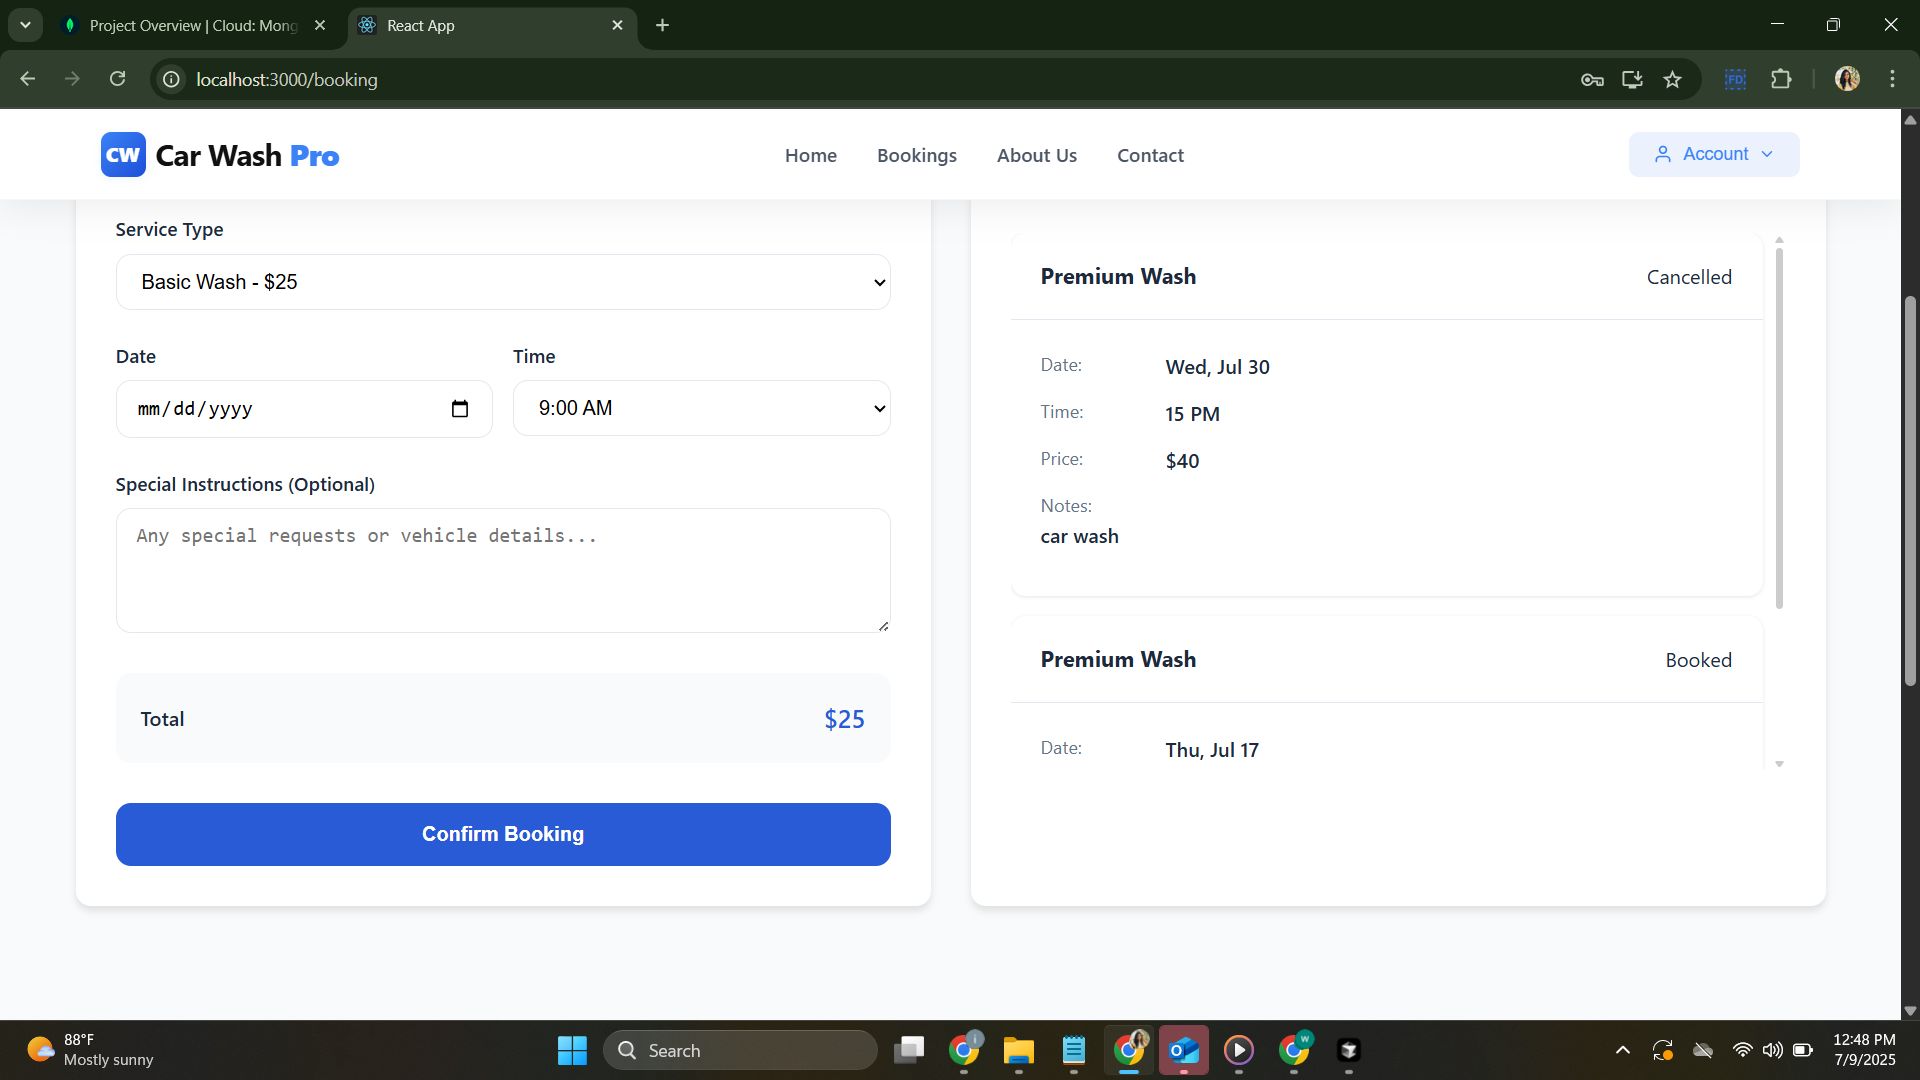Click the install app icon in address bar
This screenshot has height=1080, width=1920.
tap(1632, 80)
